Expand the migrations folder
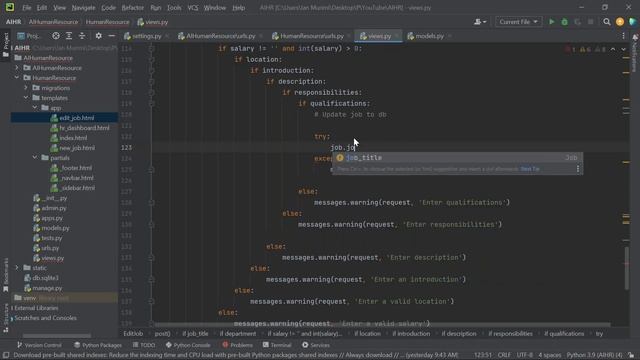The width and height of the screenshot is (640, 360). tap(26, 88)
